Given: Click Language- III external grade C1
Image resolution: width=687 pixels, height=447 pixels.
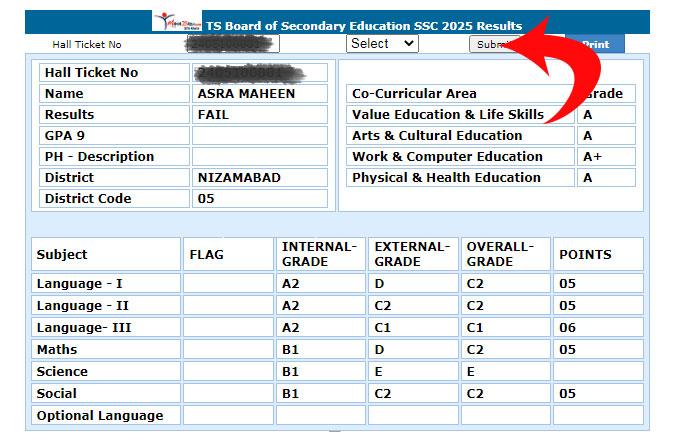Looking at the screenshot, I should 413,327.
